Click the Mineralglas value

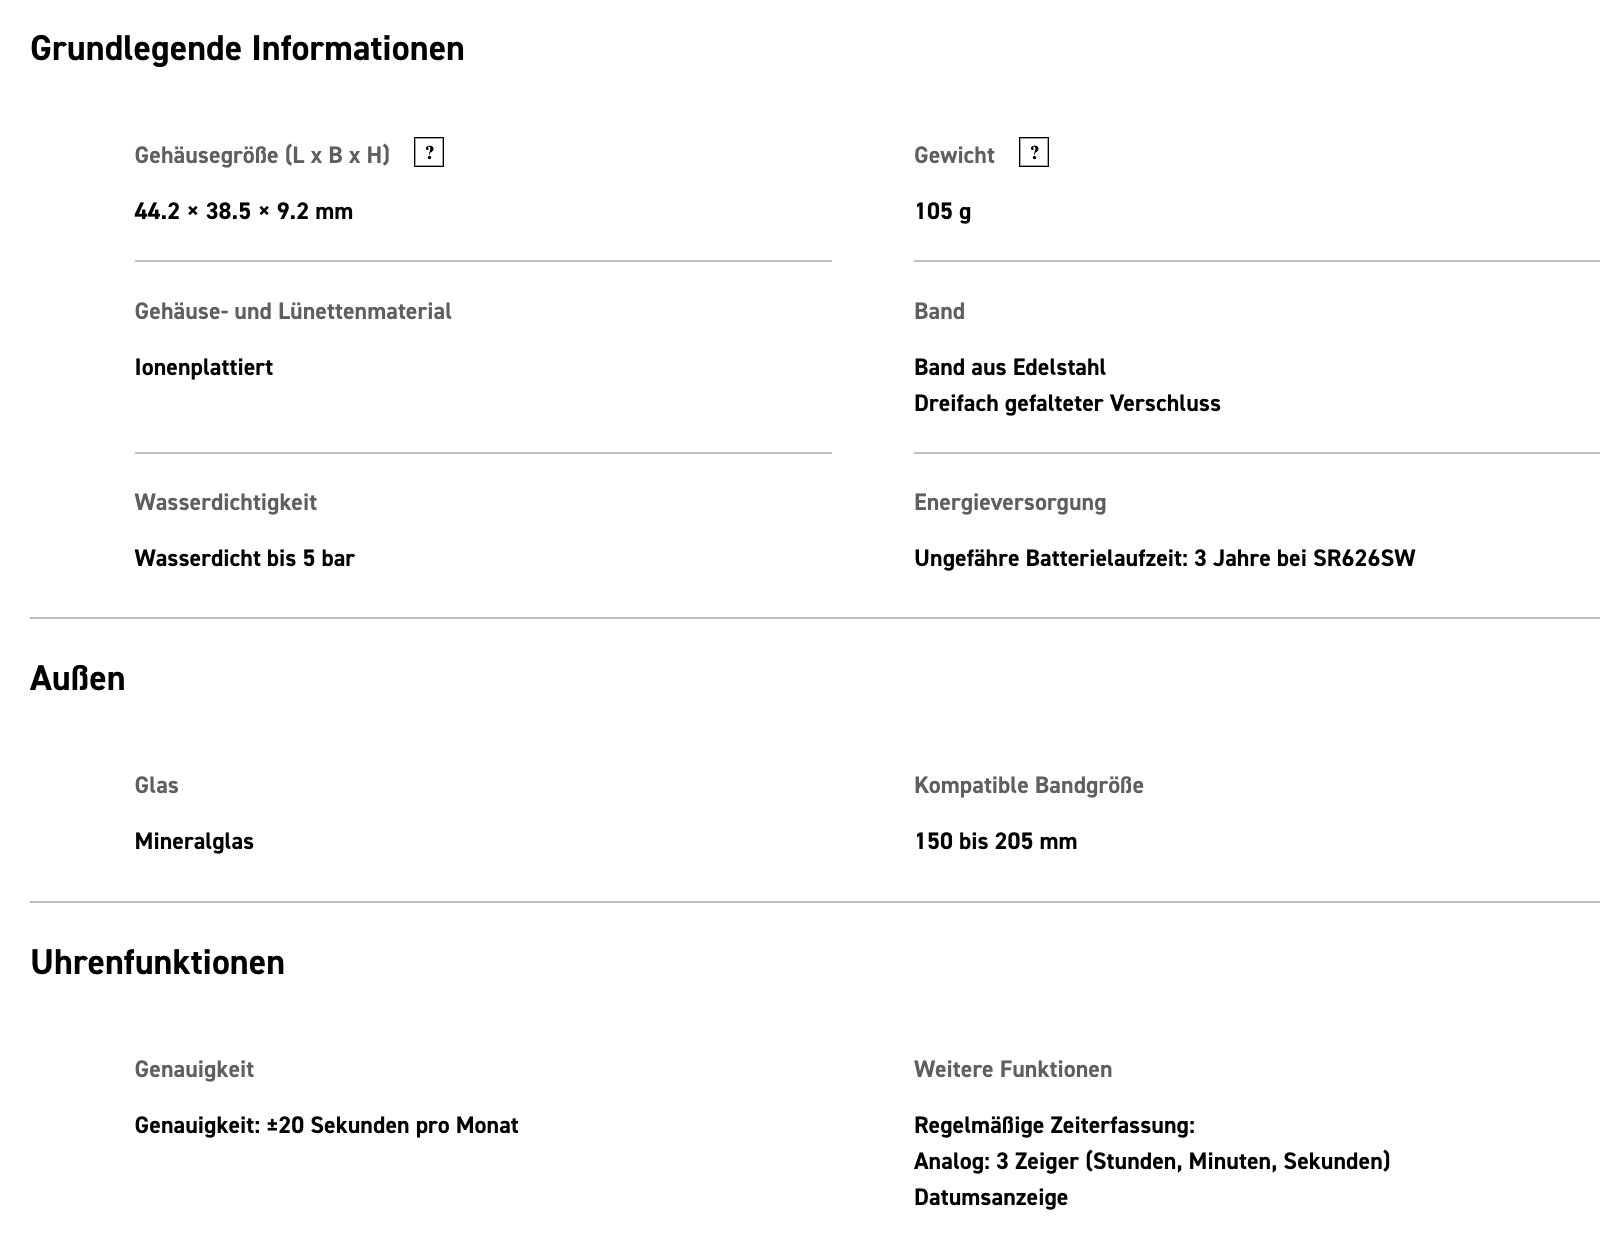point(194,841)
